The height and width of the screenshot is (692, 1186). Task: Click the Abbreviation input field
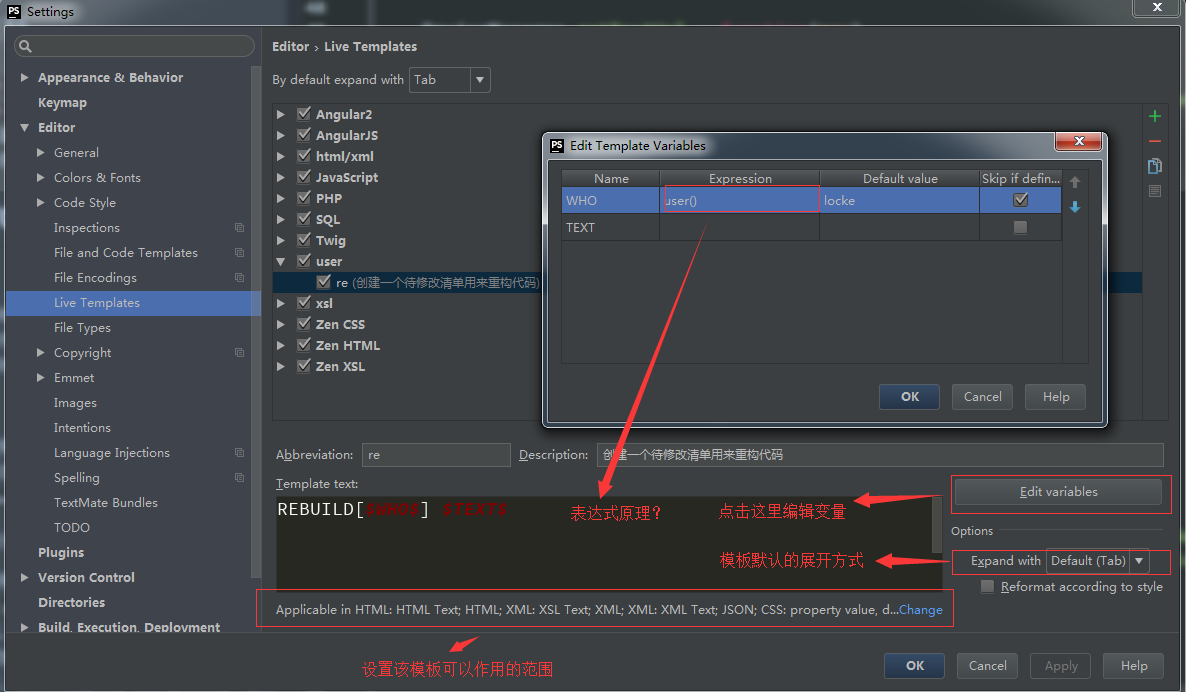pos(436,455)
